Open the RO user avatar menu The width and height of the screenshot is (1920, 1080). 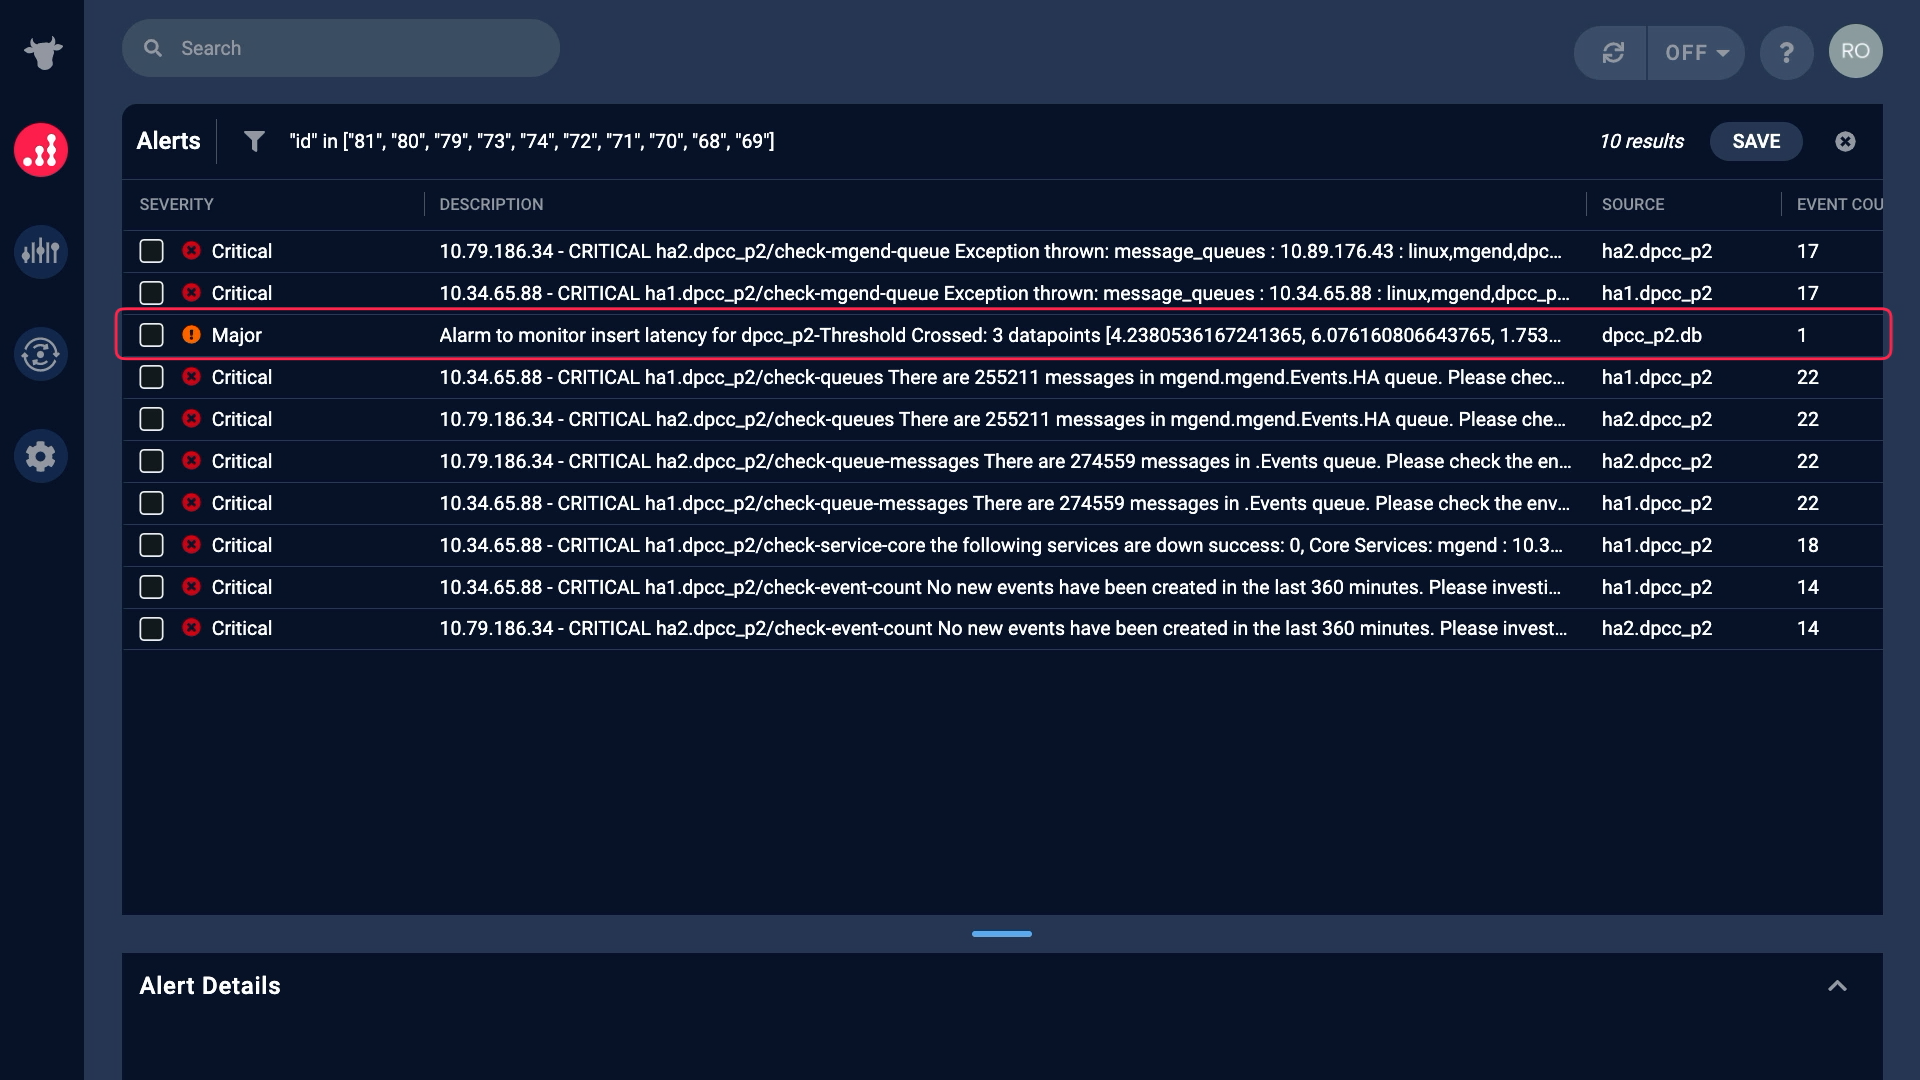point(1855,51)
